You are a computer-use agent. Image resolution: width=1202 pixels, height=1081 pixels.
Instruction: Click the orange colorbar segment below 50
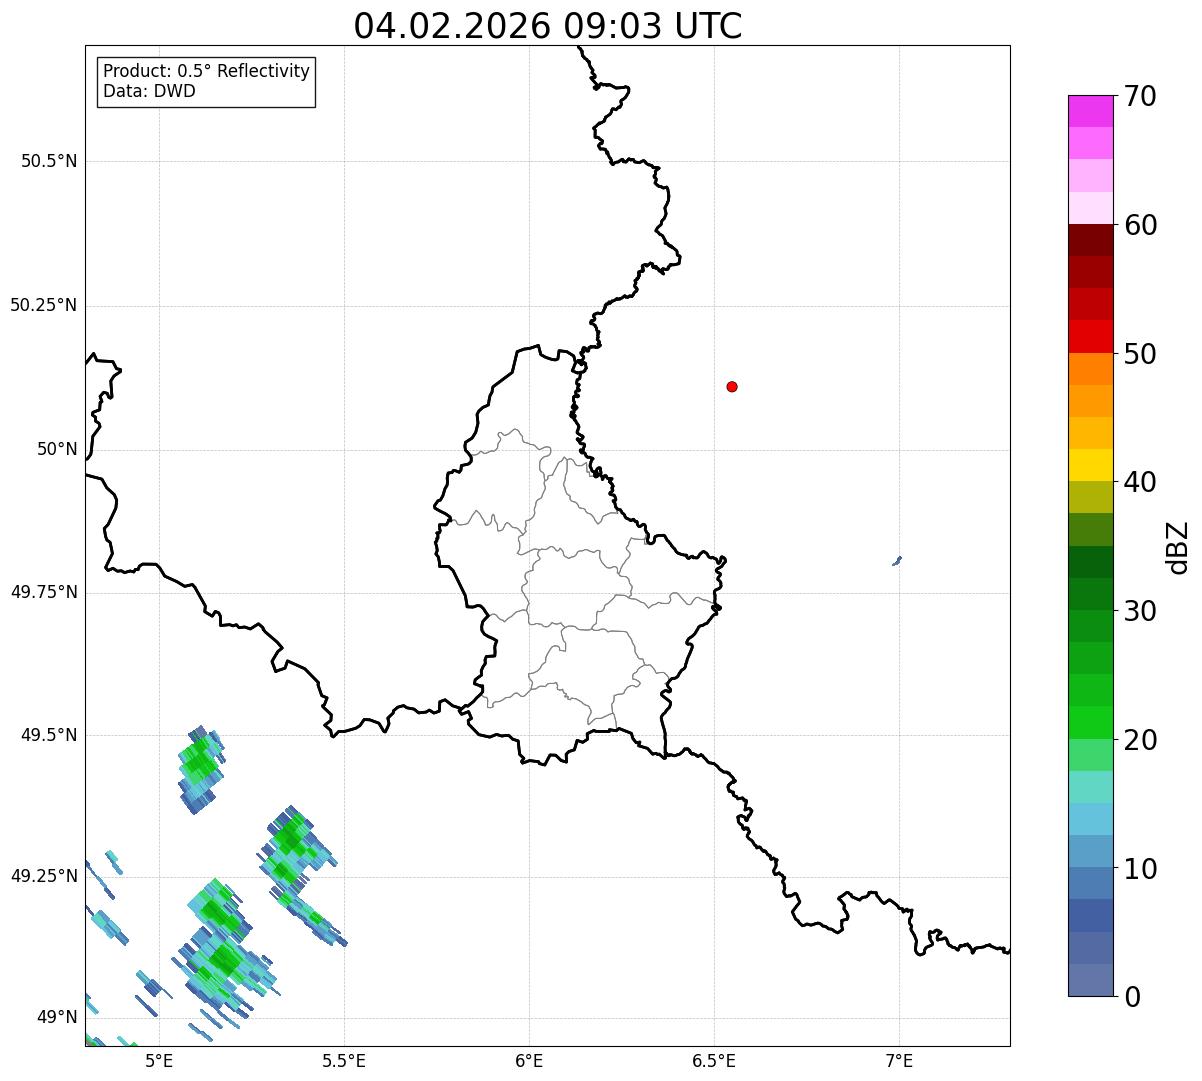[x=1090, y=369]
